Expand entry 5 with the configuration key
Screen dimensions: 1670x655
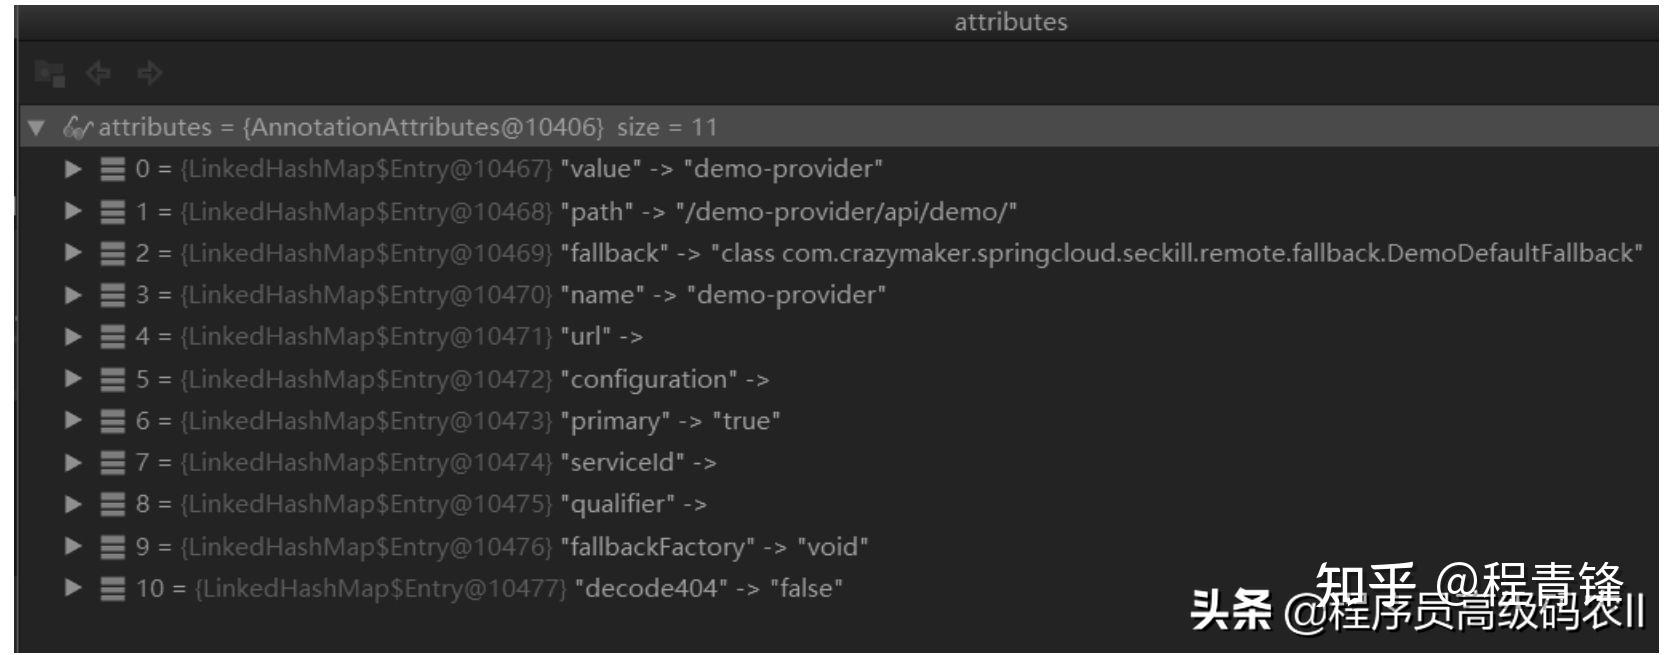pyautogui.click(x=73, y=379)
